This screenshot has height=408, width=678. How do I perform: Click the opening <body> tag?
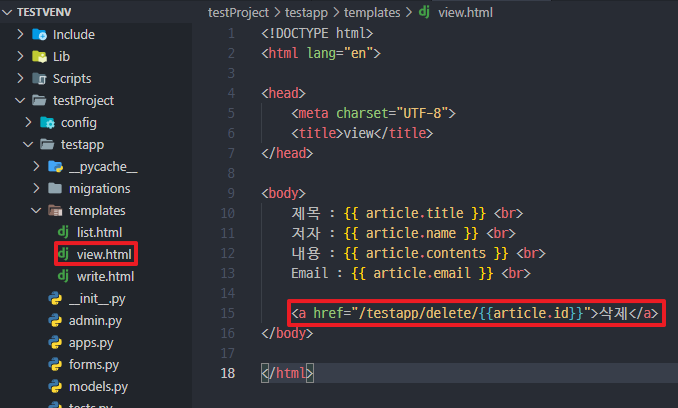pos(283,193)
